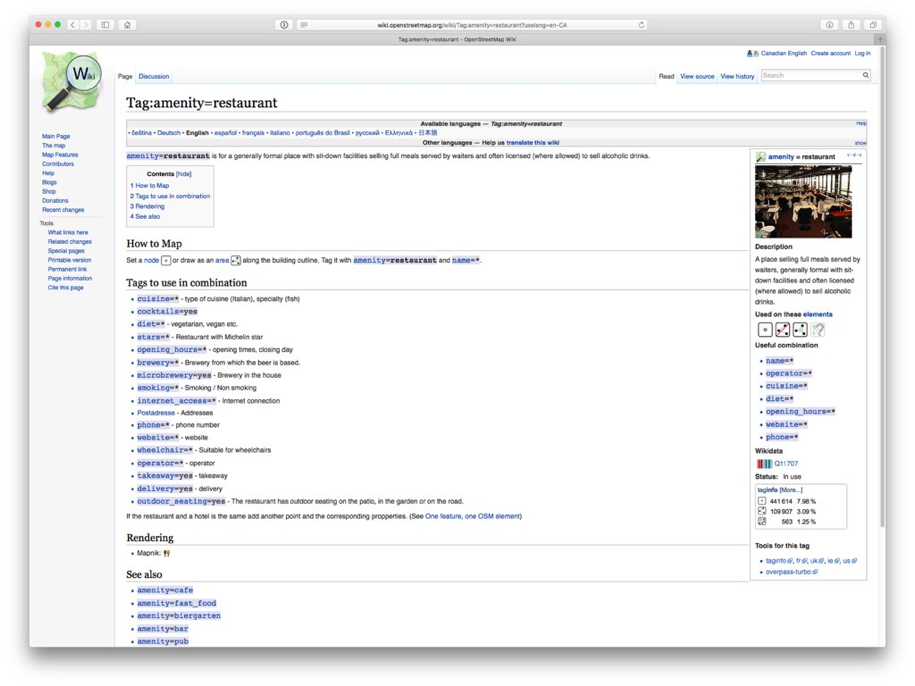915x686 pixels.
Task: Click the Log in link
Action: (x=862, y=53)
